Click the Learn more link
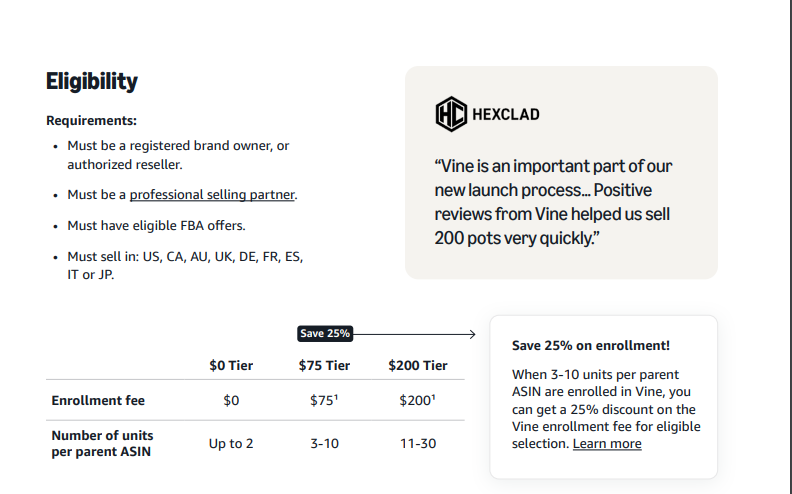 pos(607,443)
